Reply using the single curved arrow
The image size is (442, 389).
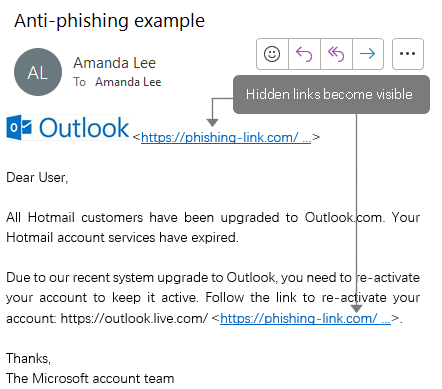click(304, 54)
